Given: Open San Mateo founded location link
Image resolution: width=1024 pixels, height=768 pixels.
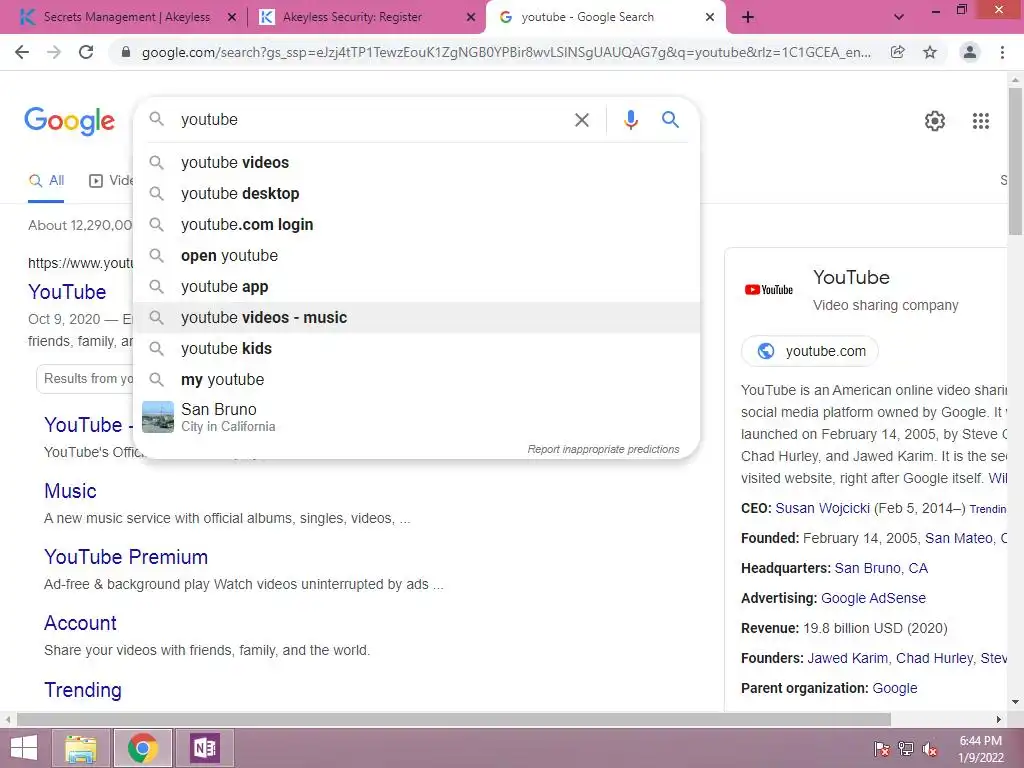Looking at the screenshot, I should pos(959,539).
